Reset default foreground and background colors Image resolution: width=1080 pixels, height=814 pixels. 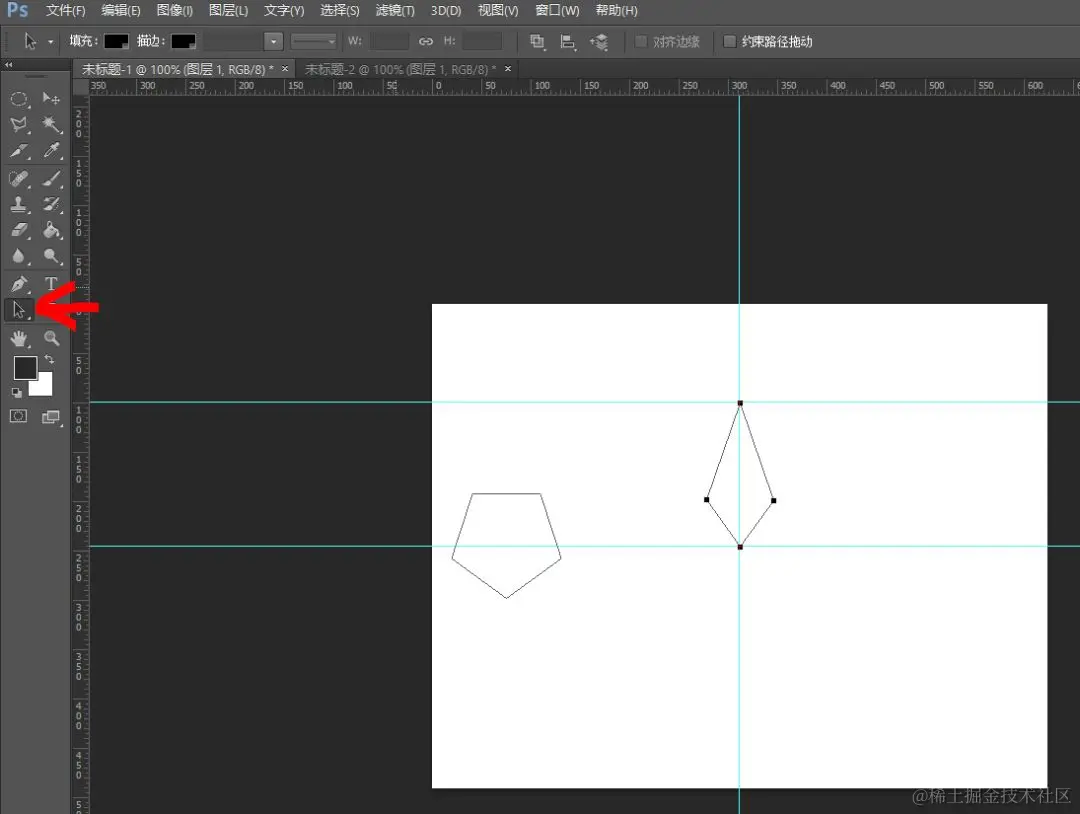(x=17, y=393)
